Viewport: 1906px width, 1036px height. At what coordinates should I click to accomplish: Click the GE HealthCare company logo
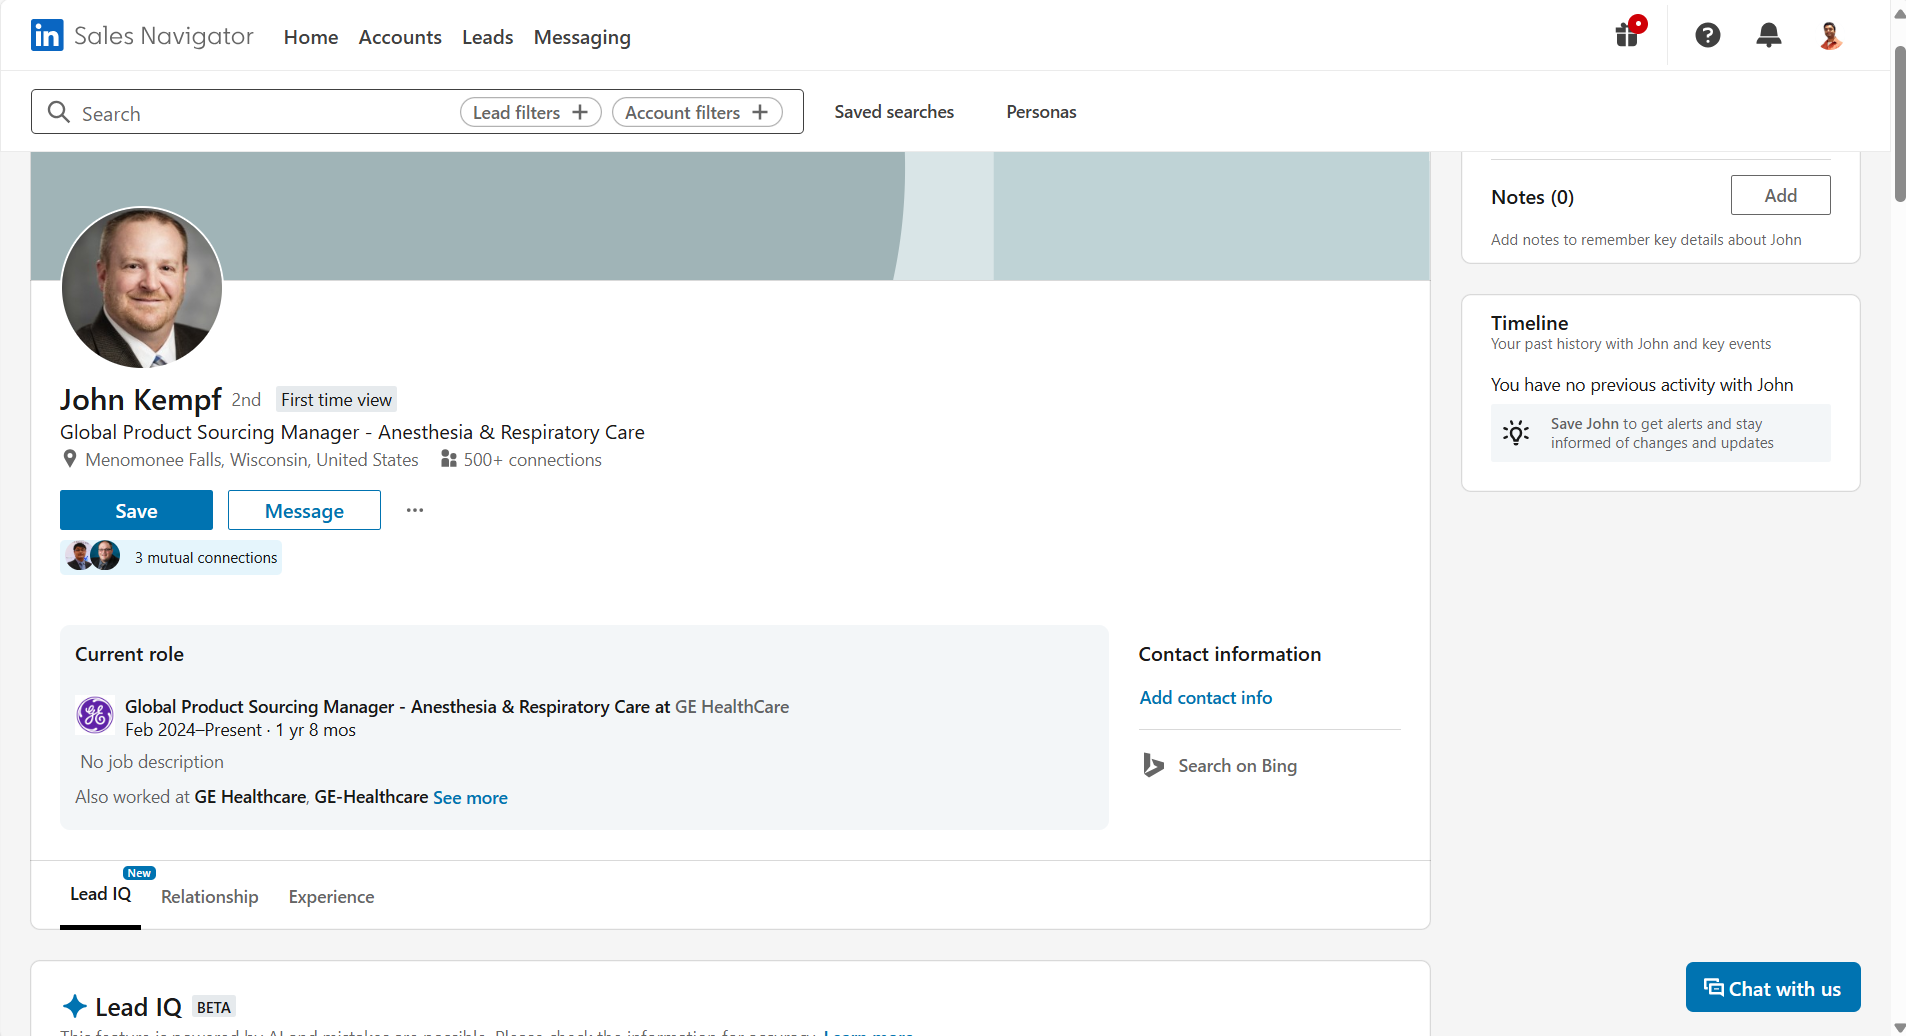click(95, 716)
